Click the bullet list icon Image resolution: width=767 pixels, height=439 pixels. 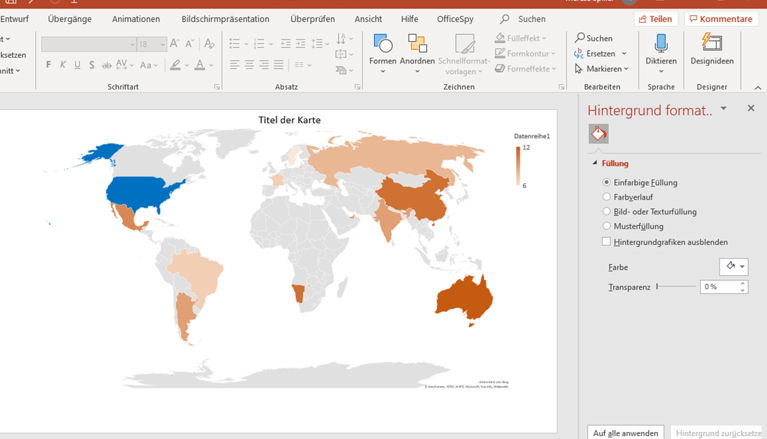[x=235, y=44]
